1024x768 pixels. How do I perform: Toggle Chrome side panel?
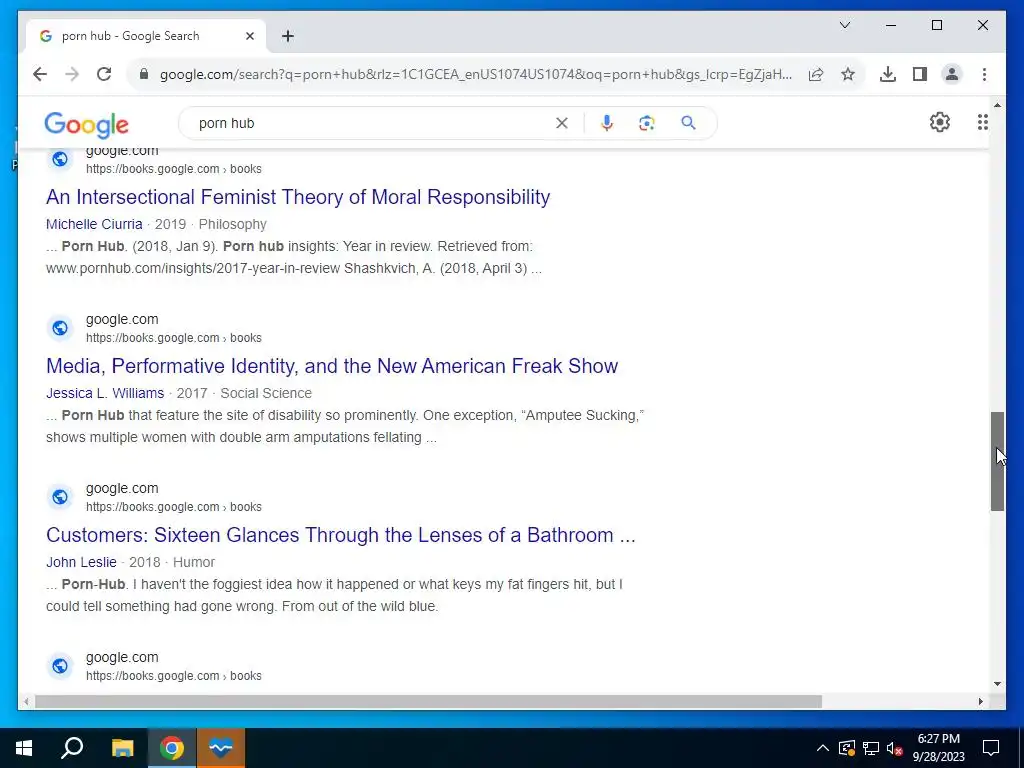click(920, 74)
